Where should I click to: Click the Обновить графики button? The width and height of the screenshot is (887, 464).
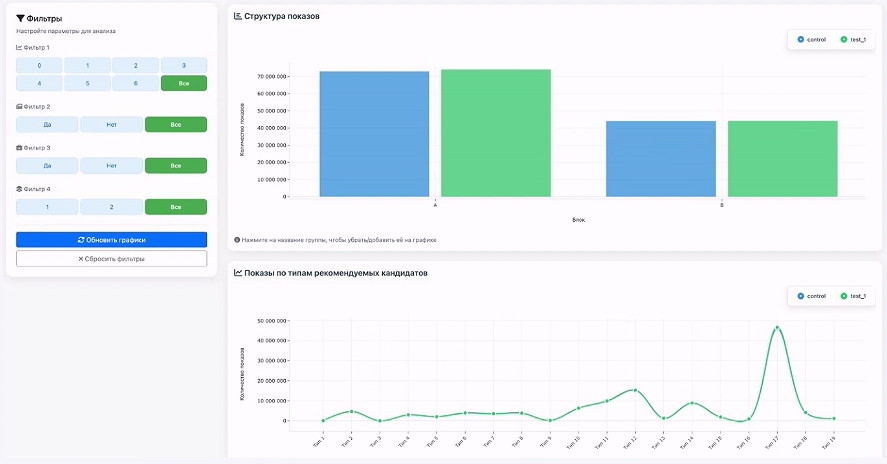tap(111, 240)
